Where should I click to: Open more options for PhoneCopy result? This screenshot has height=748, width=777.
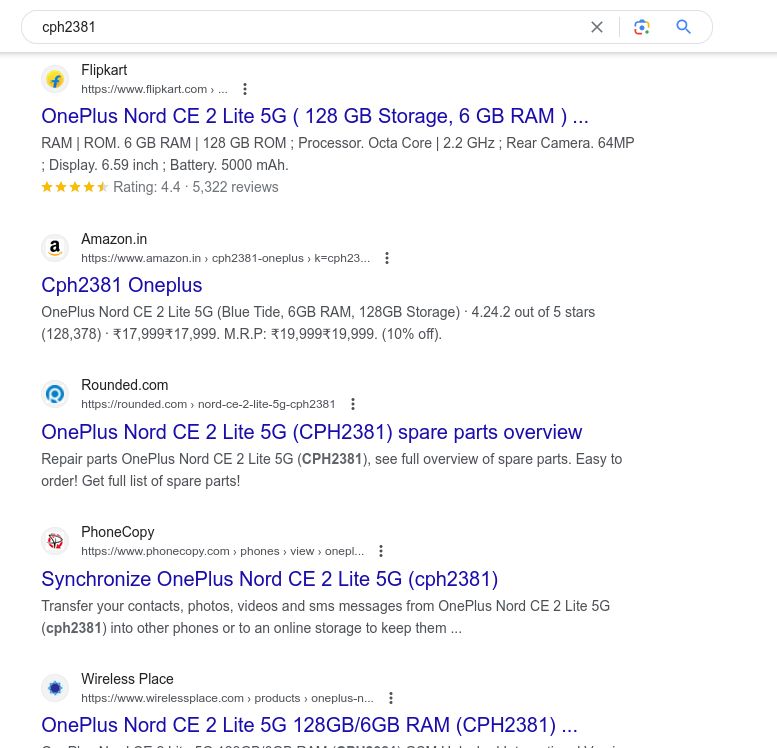click(381, 551)
